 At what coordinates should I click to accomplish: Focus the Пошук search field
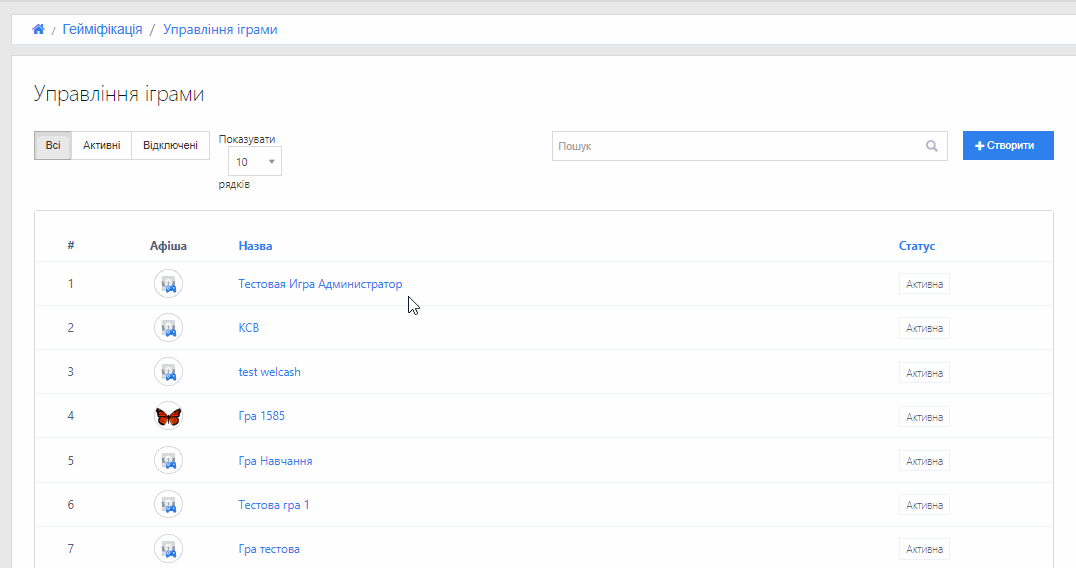point(738,146)
